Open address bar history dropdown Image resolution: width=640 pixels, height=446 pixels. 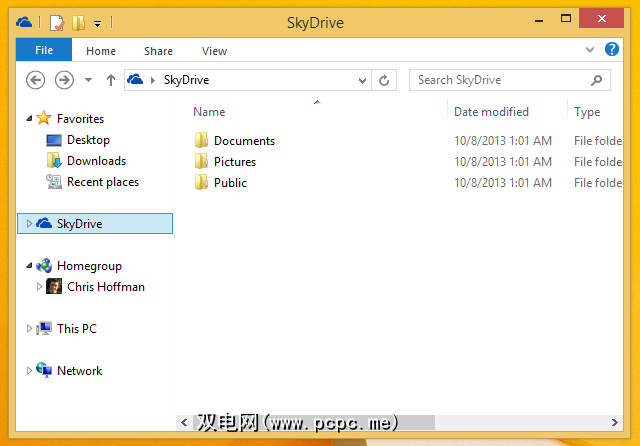(x=362, y=80)
